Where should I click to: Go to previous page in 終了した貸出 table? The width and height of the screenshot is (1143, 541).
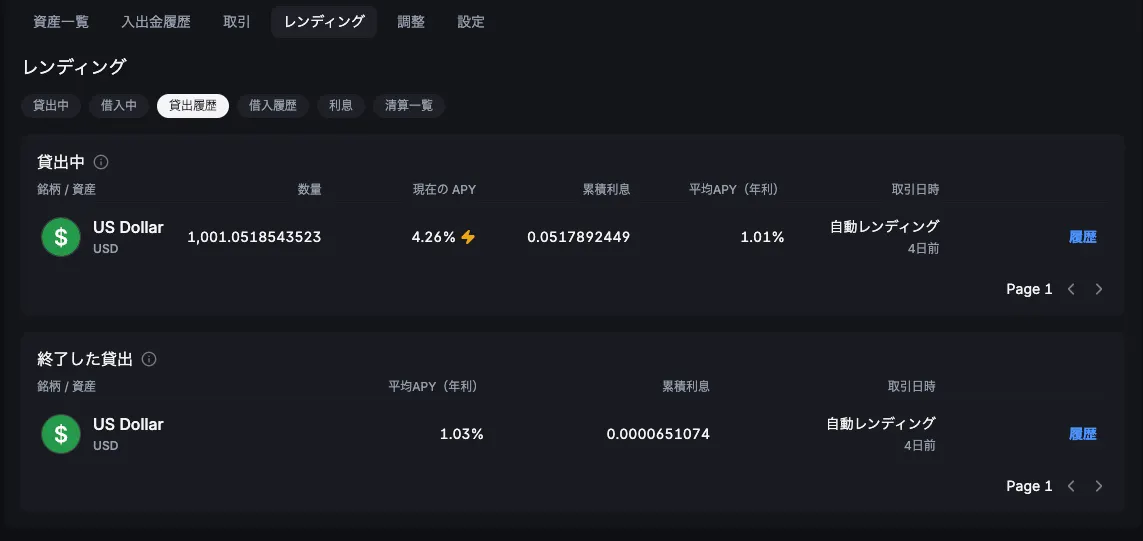point(1071,486)
